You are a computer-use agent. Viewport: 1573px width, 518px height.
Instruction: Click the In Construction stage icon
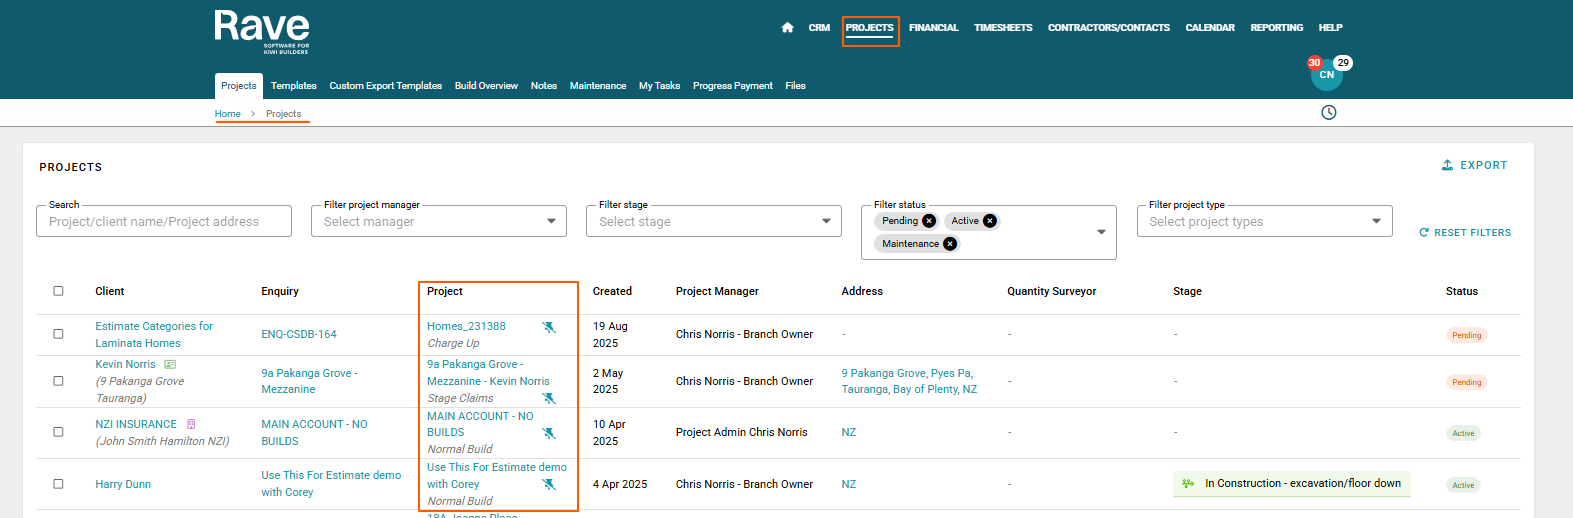pos(1188,483)
